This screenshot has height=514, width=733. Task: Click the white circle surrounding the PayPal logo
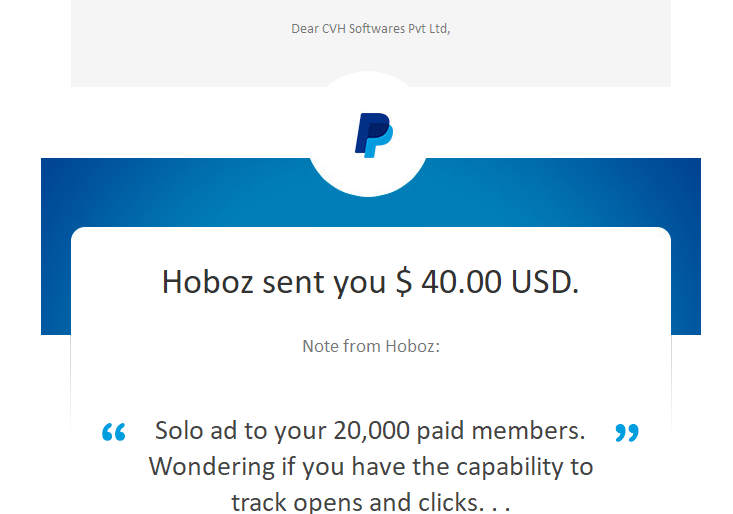tap(368, 134)
